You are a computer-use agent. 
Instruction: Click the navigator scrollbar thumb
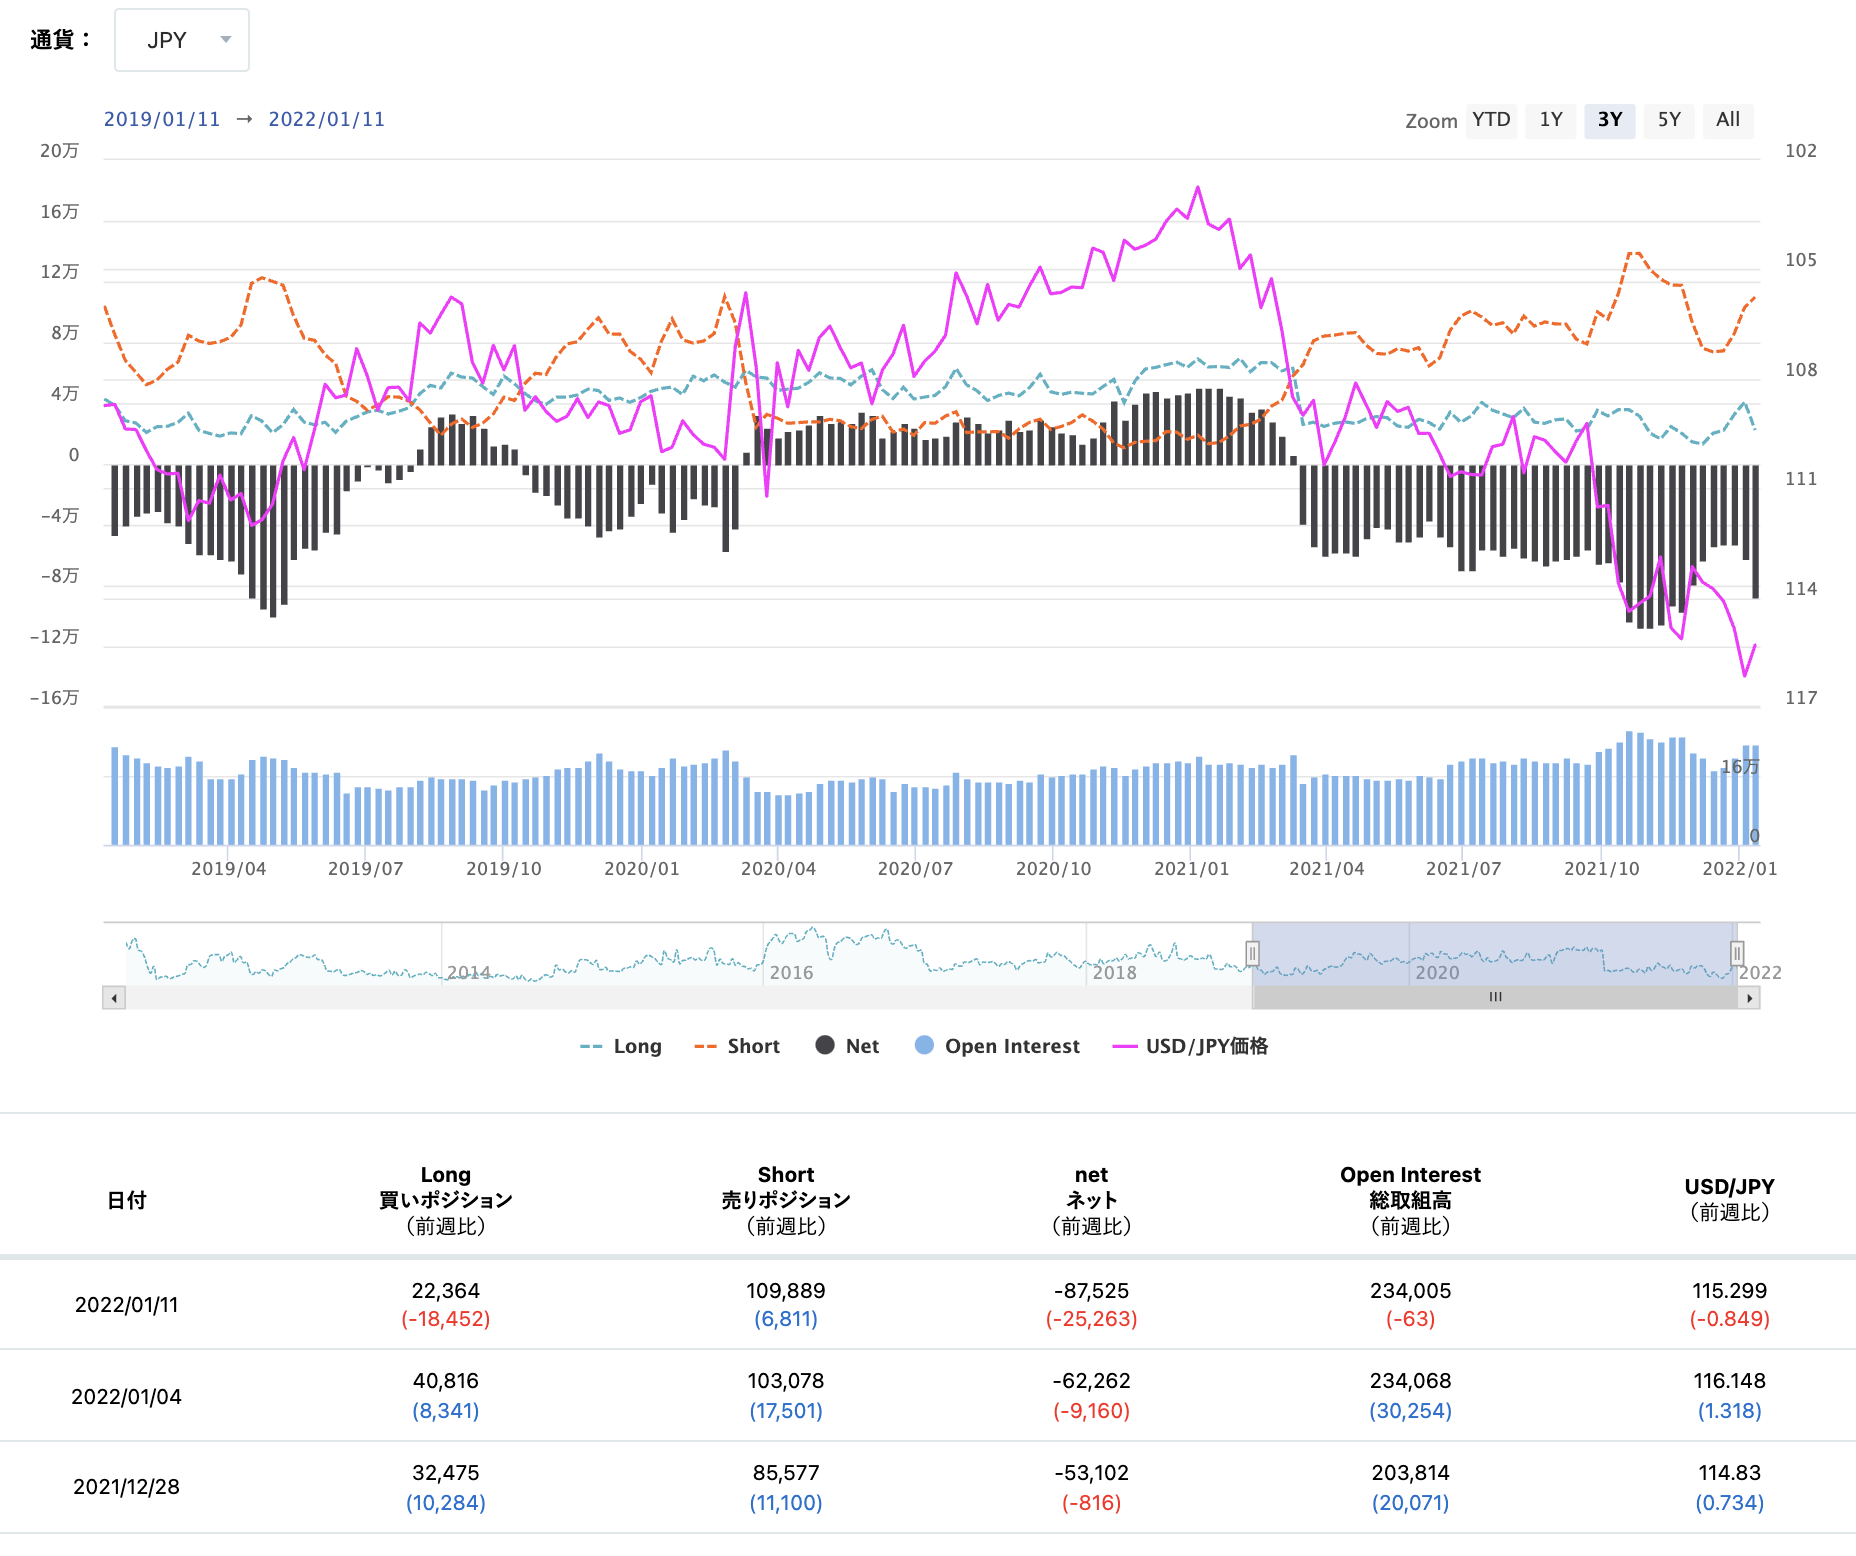[x=1495, y=998]
